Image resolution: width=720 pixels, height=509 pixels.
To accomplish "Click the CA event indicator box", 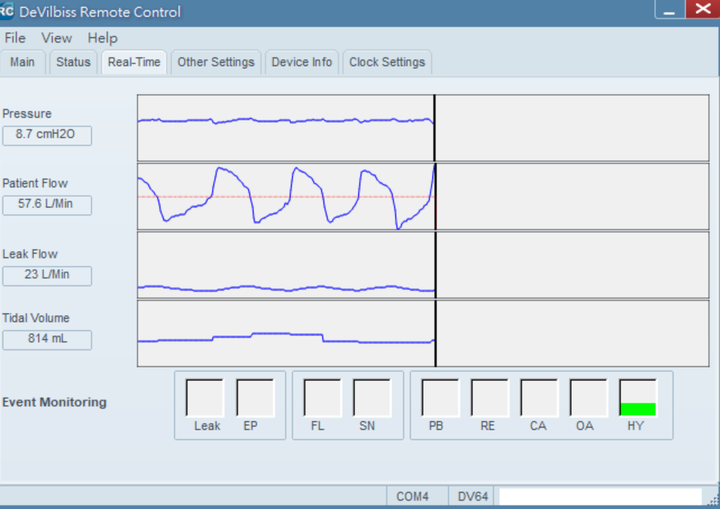I will point(539,398).
